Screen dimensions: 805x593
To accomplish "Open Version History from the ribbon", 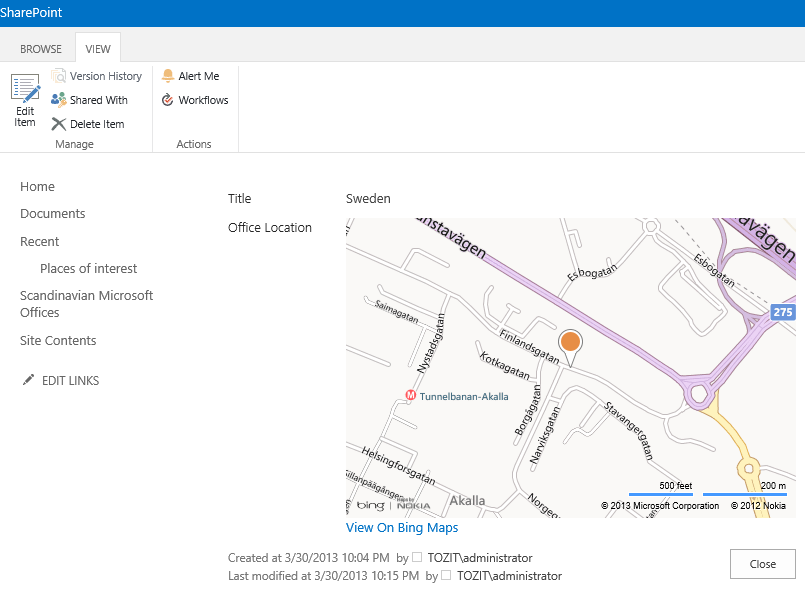I will click(x=97, y=76).
